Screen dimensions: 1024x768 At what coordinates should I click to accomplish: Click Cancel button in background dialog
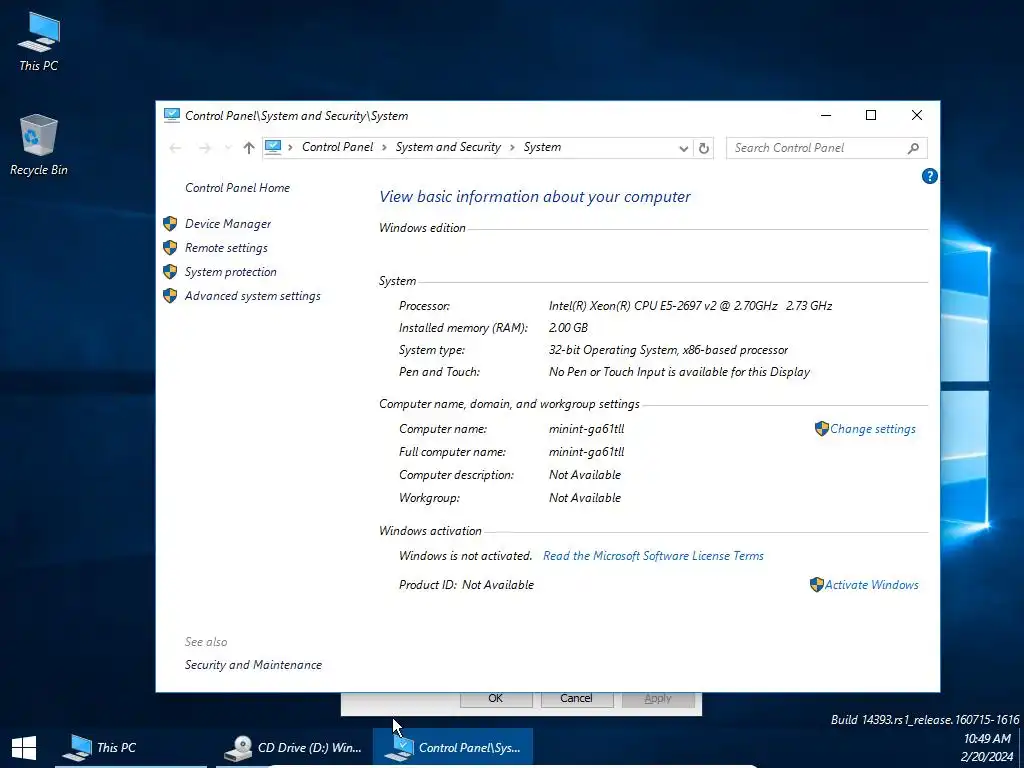click(x=576, y=698)
